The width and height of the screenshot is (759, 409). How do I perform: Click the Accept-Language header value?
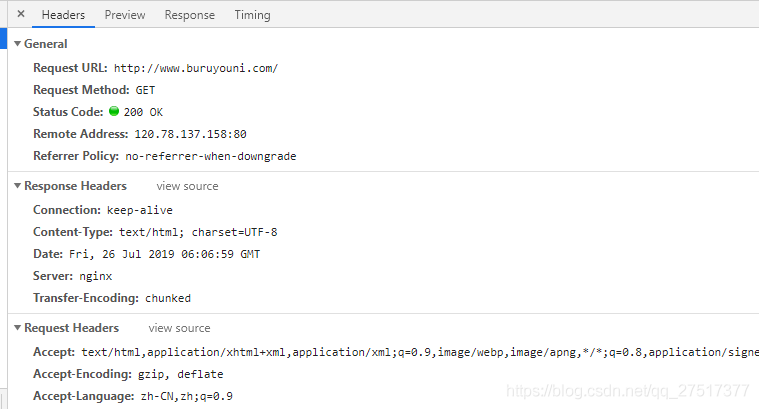187,396
